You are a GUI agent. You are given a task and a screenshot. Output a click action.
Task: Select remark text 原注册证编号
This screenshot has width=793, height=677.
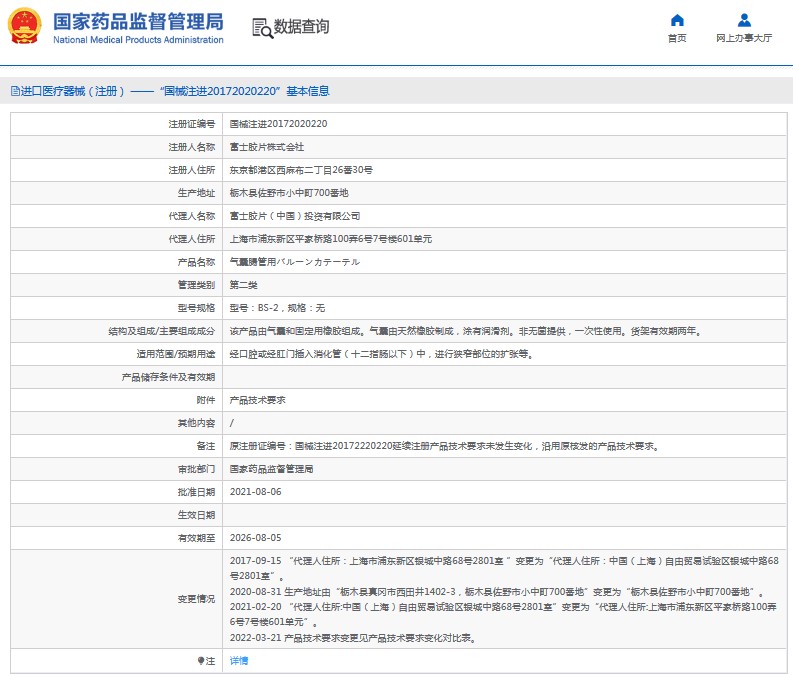point(444,446)
